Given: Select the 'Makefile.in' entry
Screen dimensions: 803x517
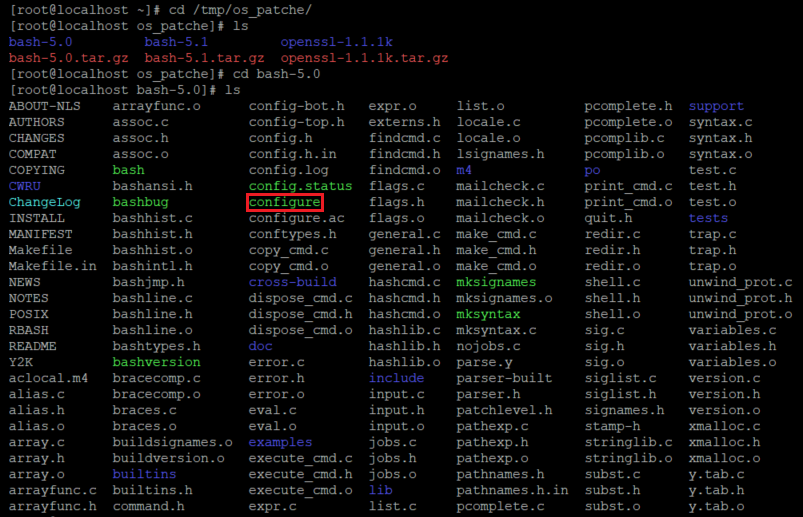Looking at the screenshot, I should pyautogui.click(x=52, y=266).
